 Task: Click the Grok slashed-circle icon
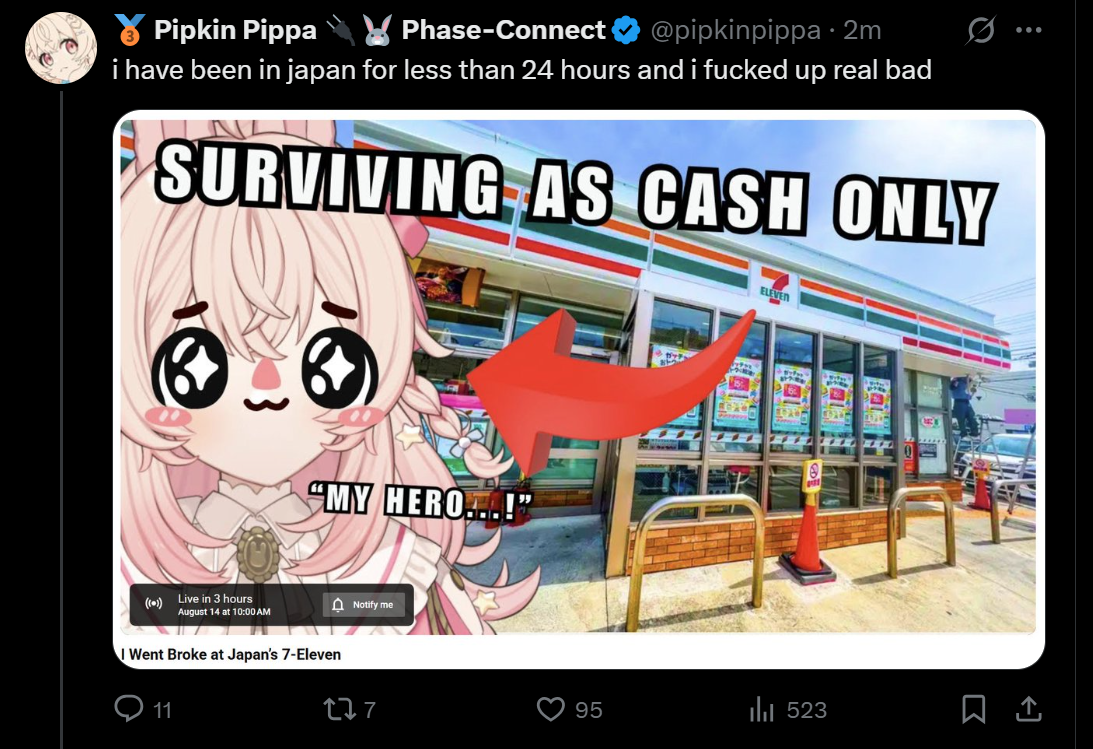pos(981,31)
